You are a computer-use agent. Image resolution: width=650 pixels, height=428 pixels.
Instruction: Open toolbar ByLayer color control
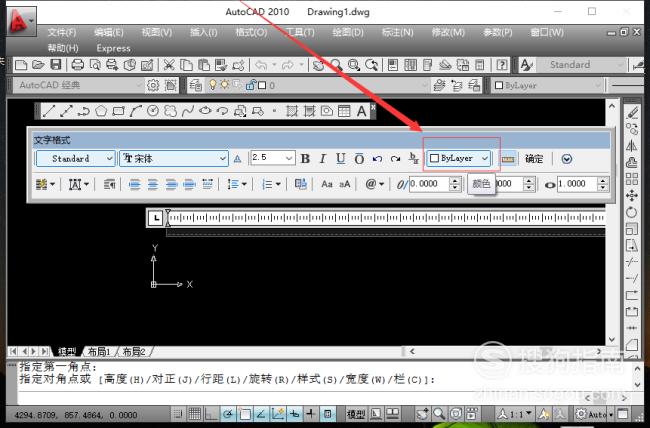click(x=547, y=85)
